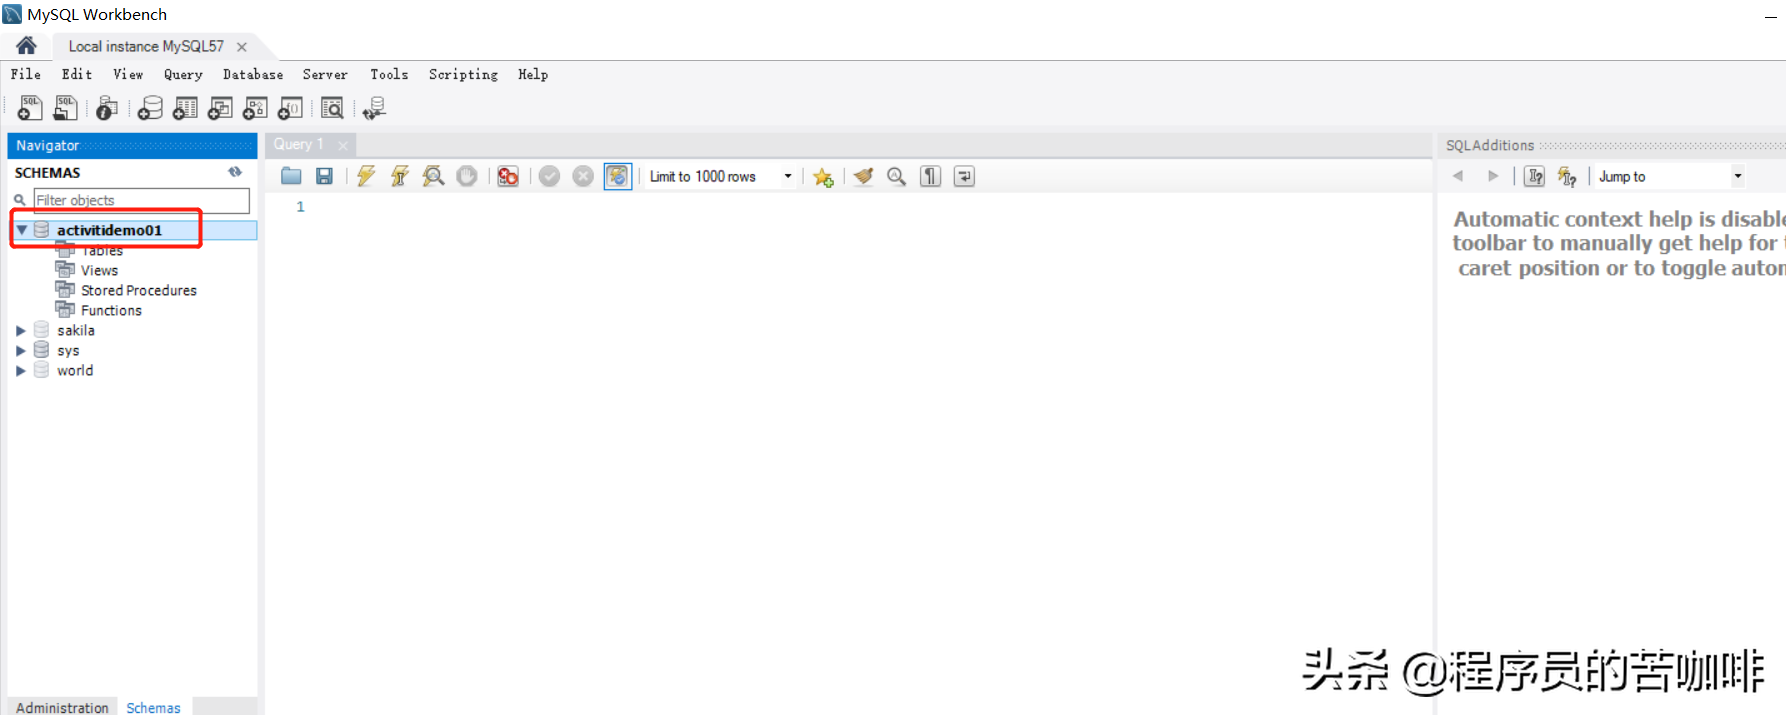Go to the Workbench home screen
The height and width of the screenshot is (715, 1786).
(x=27, y=46)
